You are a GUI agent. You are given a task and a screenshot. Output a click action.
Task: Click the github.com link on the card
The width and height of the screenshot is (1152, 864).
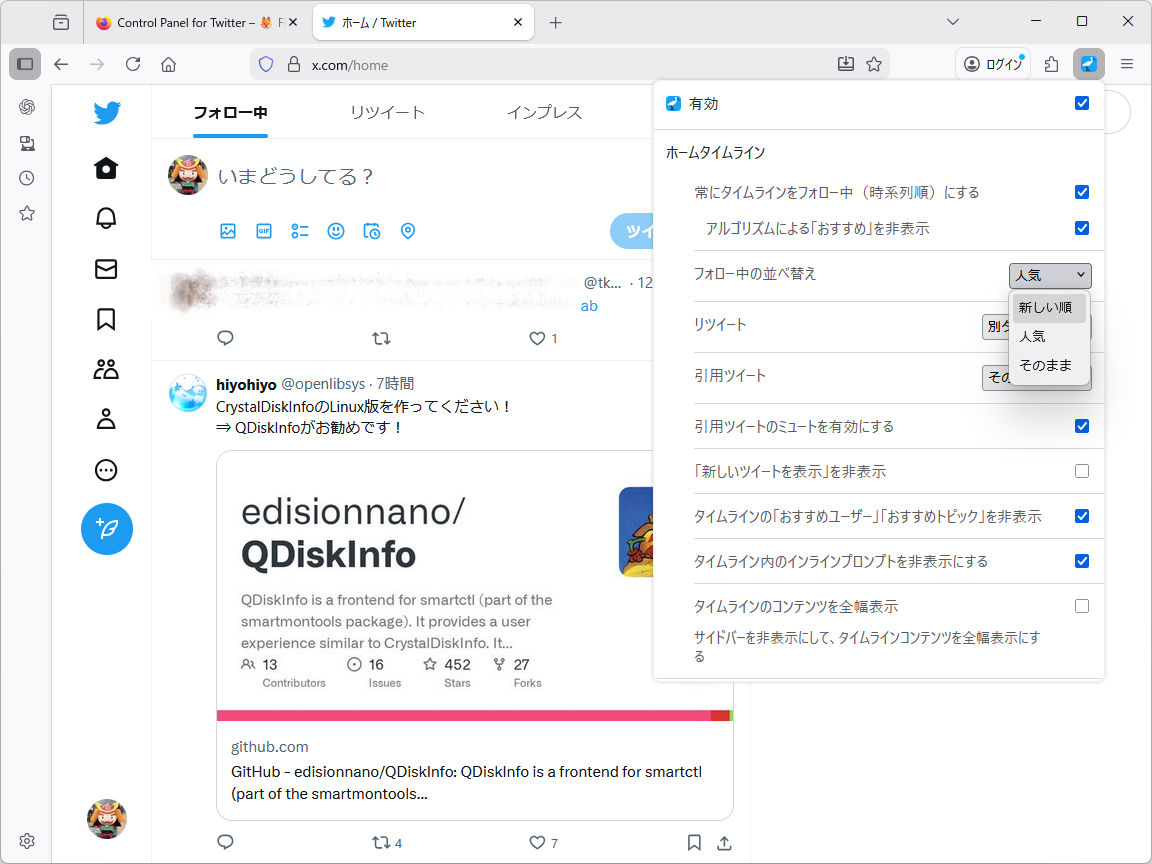tap(269, 746)
